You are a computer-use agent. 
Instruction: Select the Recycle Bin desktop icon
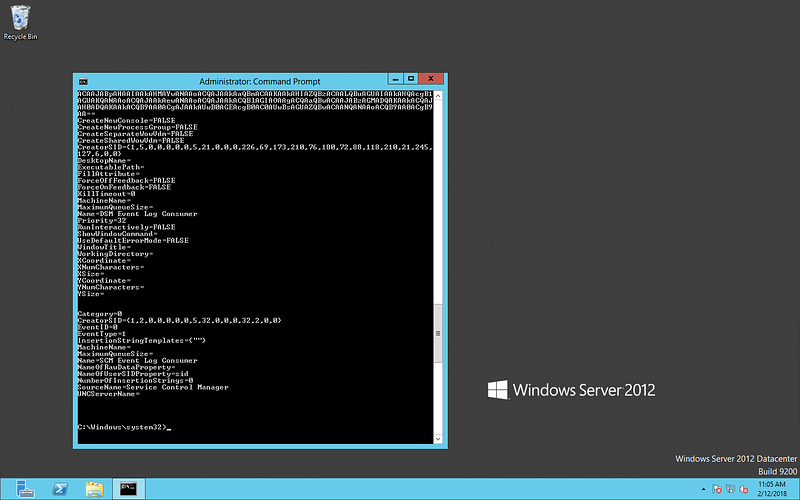pyautogui.click(x=20, y=22)
